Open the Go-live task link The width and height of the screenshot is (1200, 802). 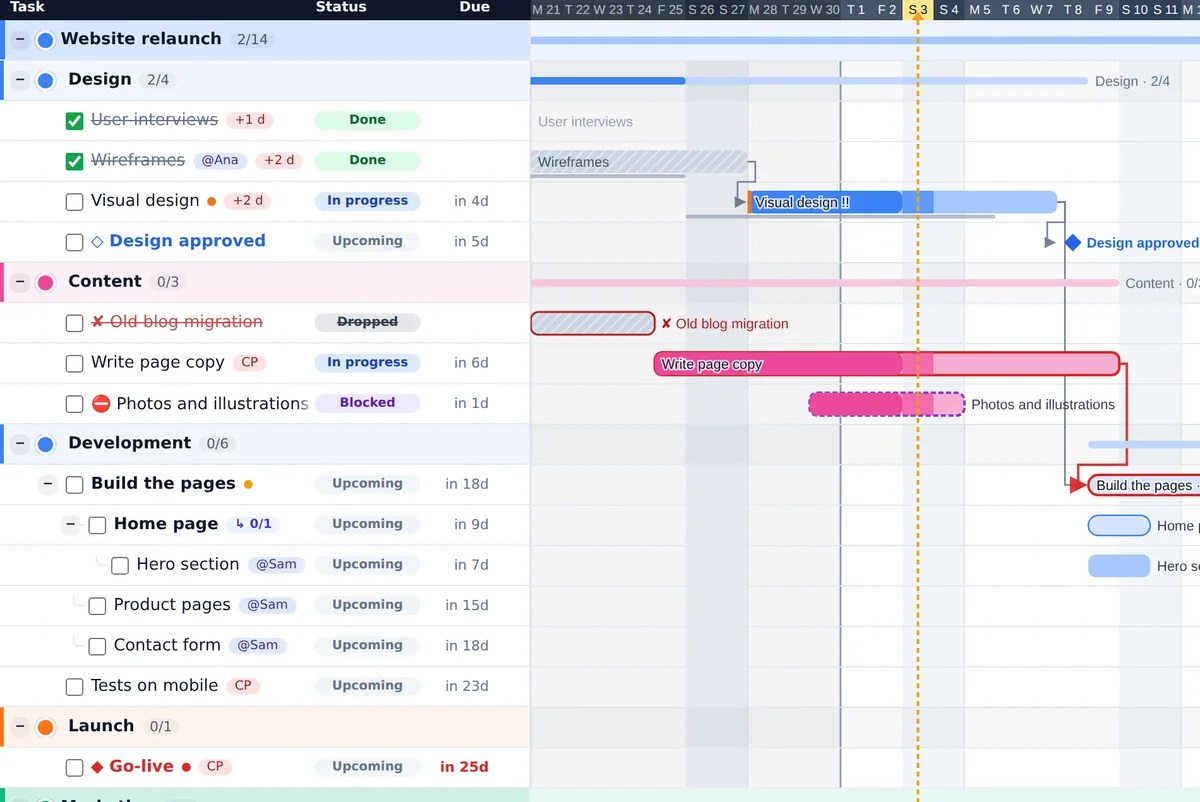coord(141,767)
